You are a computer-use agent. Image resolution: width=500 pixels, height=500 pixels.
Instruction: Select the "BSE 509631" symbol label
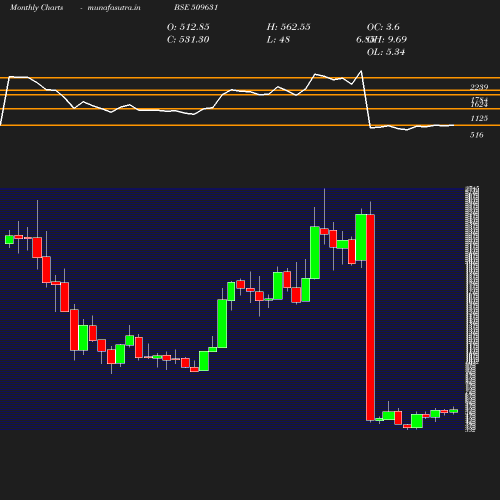196,7
